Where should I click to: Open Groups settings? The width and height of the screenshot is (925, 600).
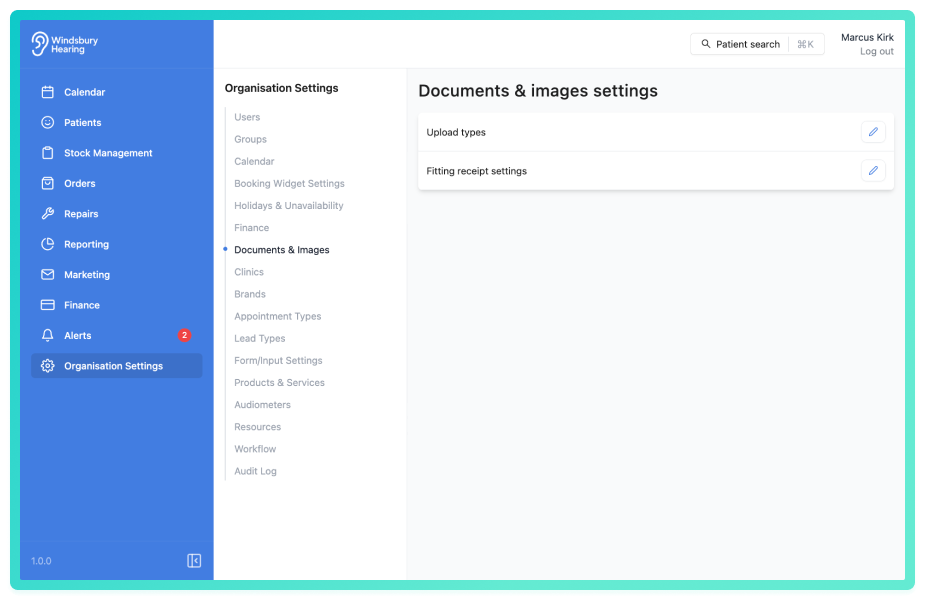[x=250, y=139]
